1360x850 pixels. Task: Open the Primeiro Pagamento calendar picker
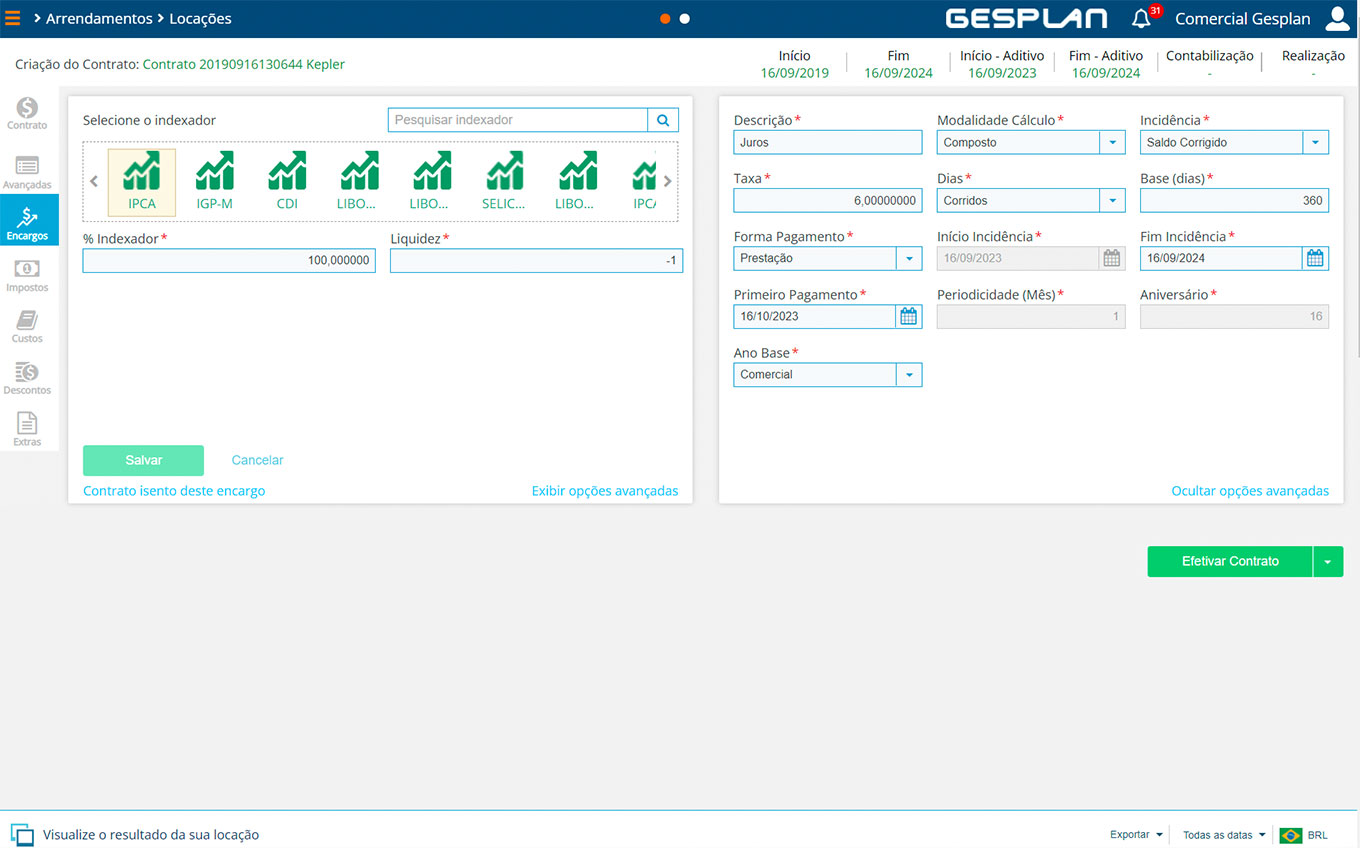click(x=908, y=316)
